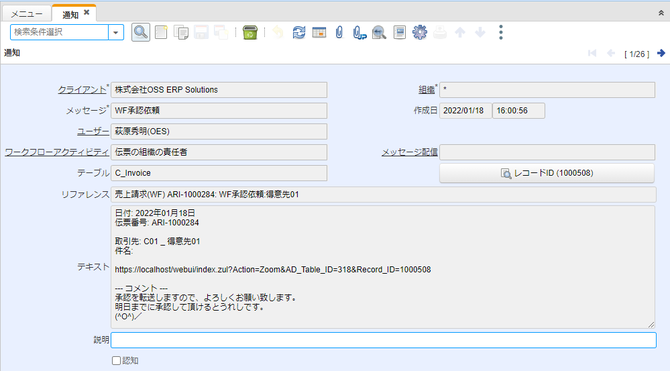Click the ユーザー field 萩原秀明(OES)
Screen dimensions: 670x371
point(219,132)
